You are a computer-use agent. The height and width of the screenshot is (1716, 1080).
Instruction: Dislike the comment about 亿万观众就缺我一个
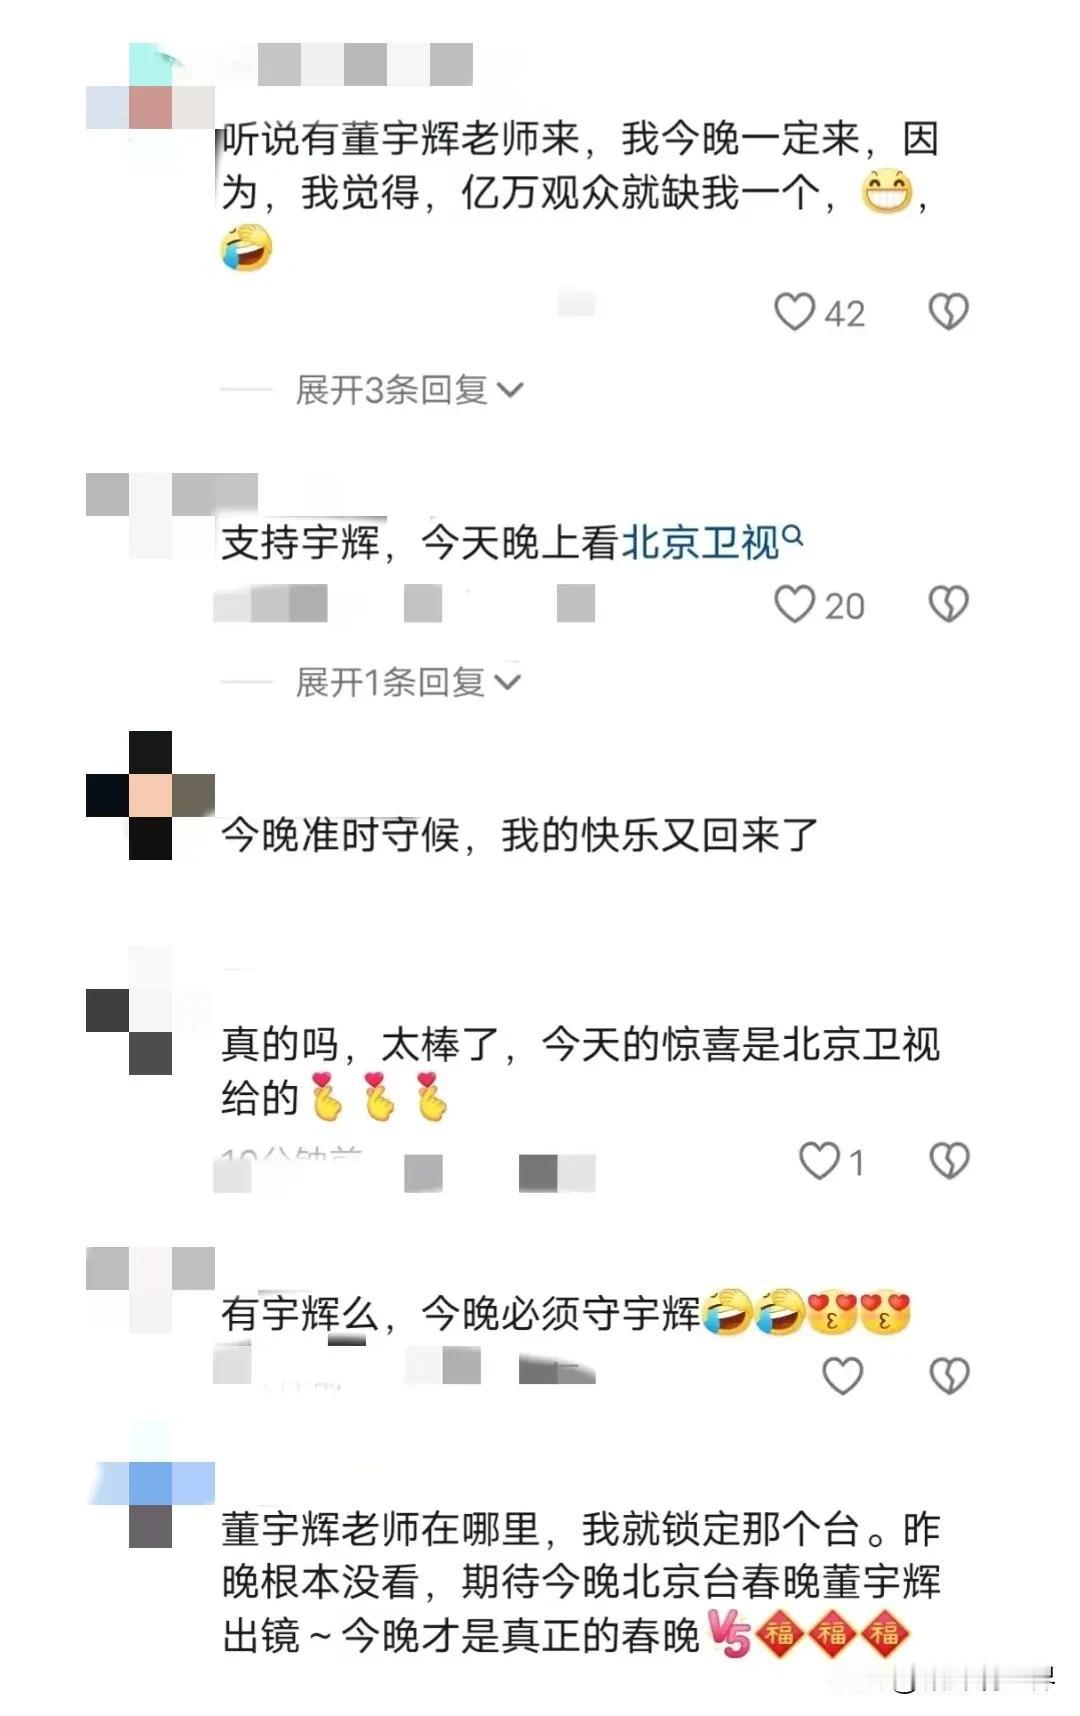(x=948, y=312)
